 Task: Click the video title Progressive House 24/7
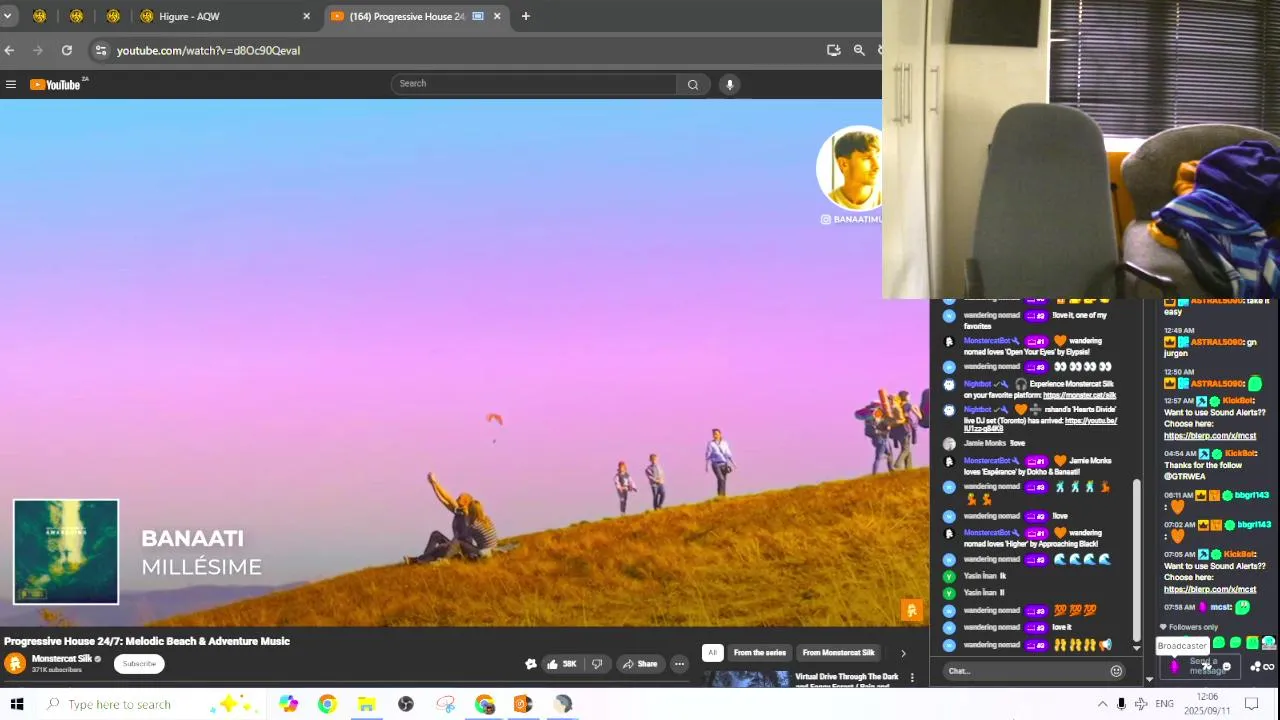(x=147, y=641)
